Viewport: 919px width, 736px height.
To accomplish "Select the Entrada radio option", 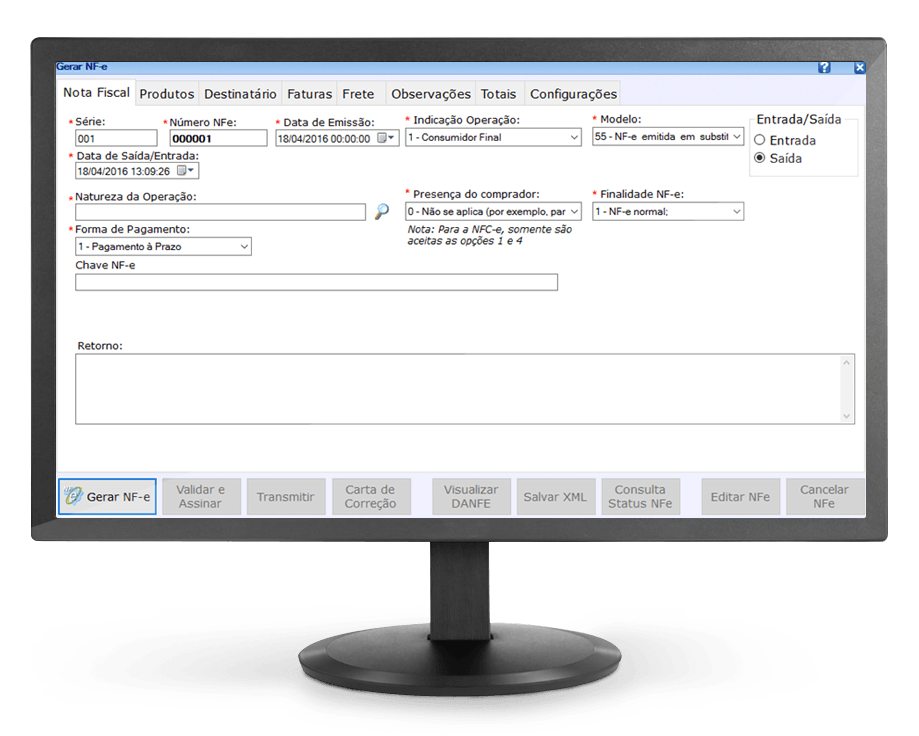I will coord(760,140).
